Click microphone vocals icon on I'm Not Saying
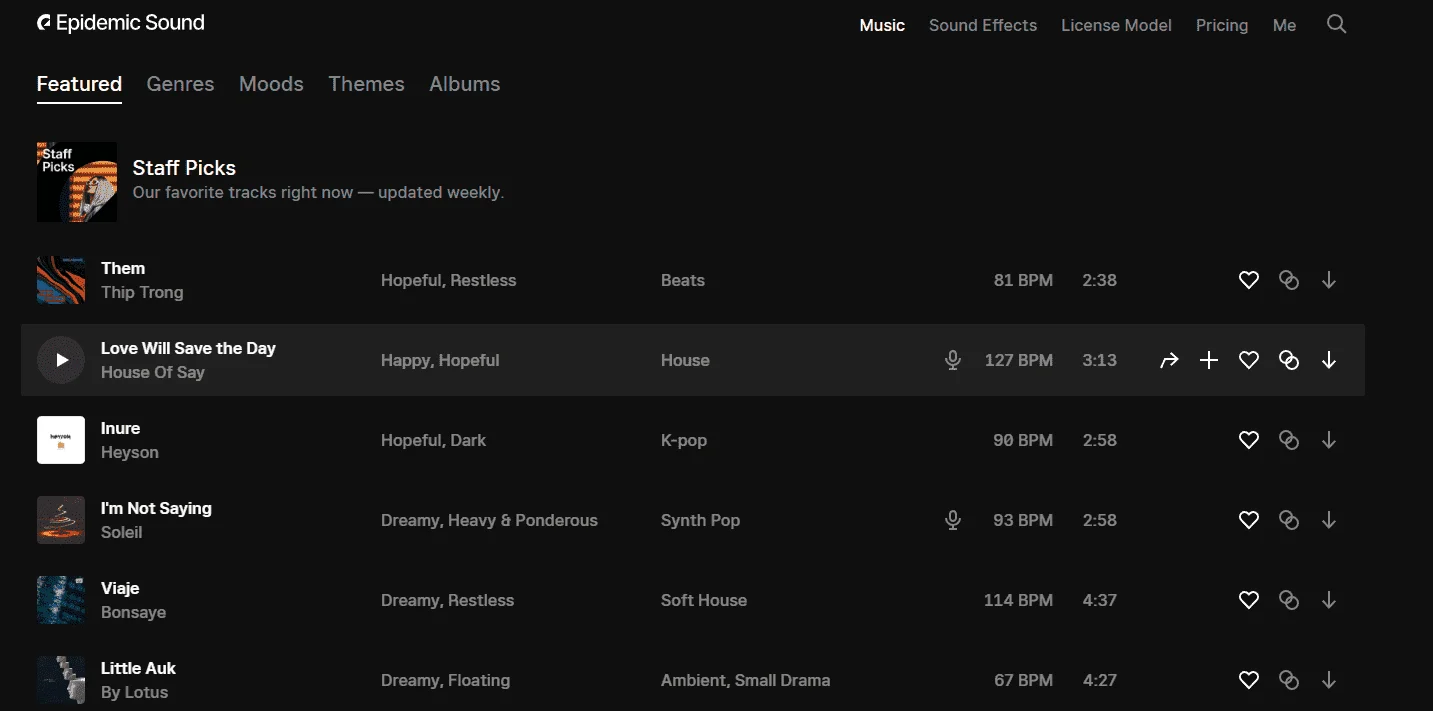The height and width of the screenshot is (711, 1433). [953, 520]
